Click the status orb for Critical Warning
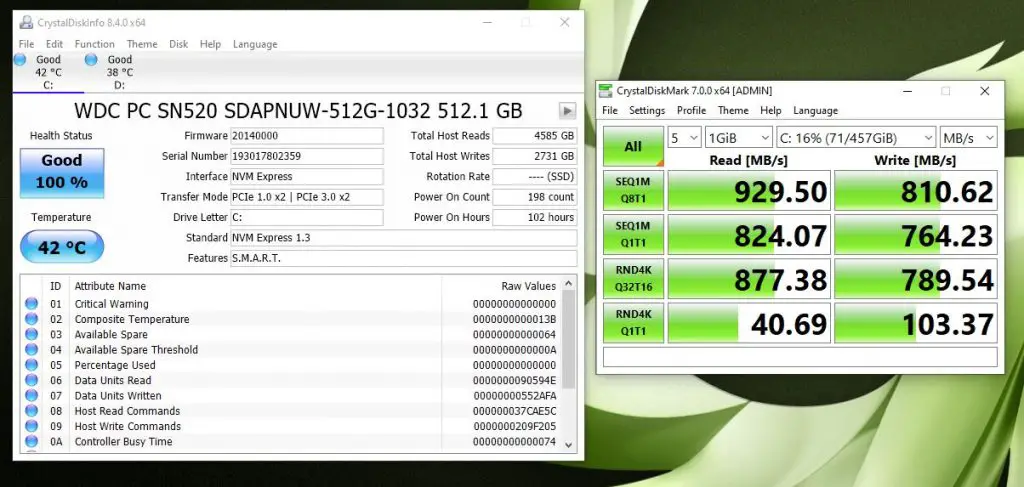The height and width of the screenshot is (487, 1024). tap(31, 304)
